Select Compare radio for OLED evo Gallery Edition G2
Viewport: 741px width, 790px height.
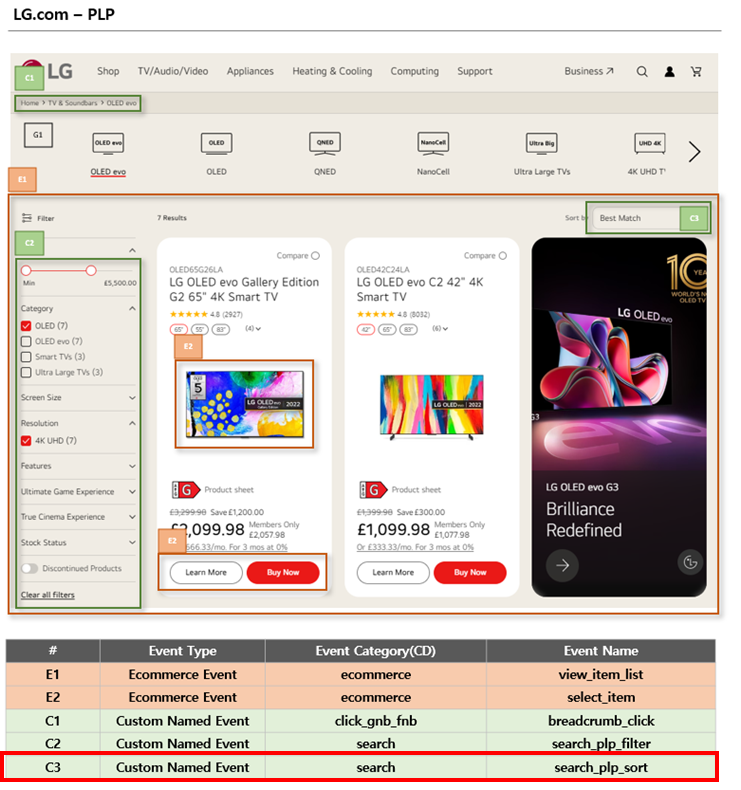[x=316, y=256]
